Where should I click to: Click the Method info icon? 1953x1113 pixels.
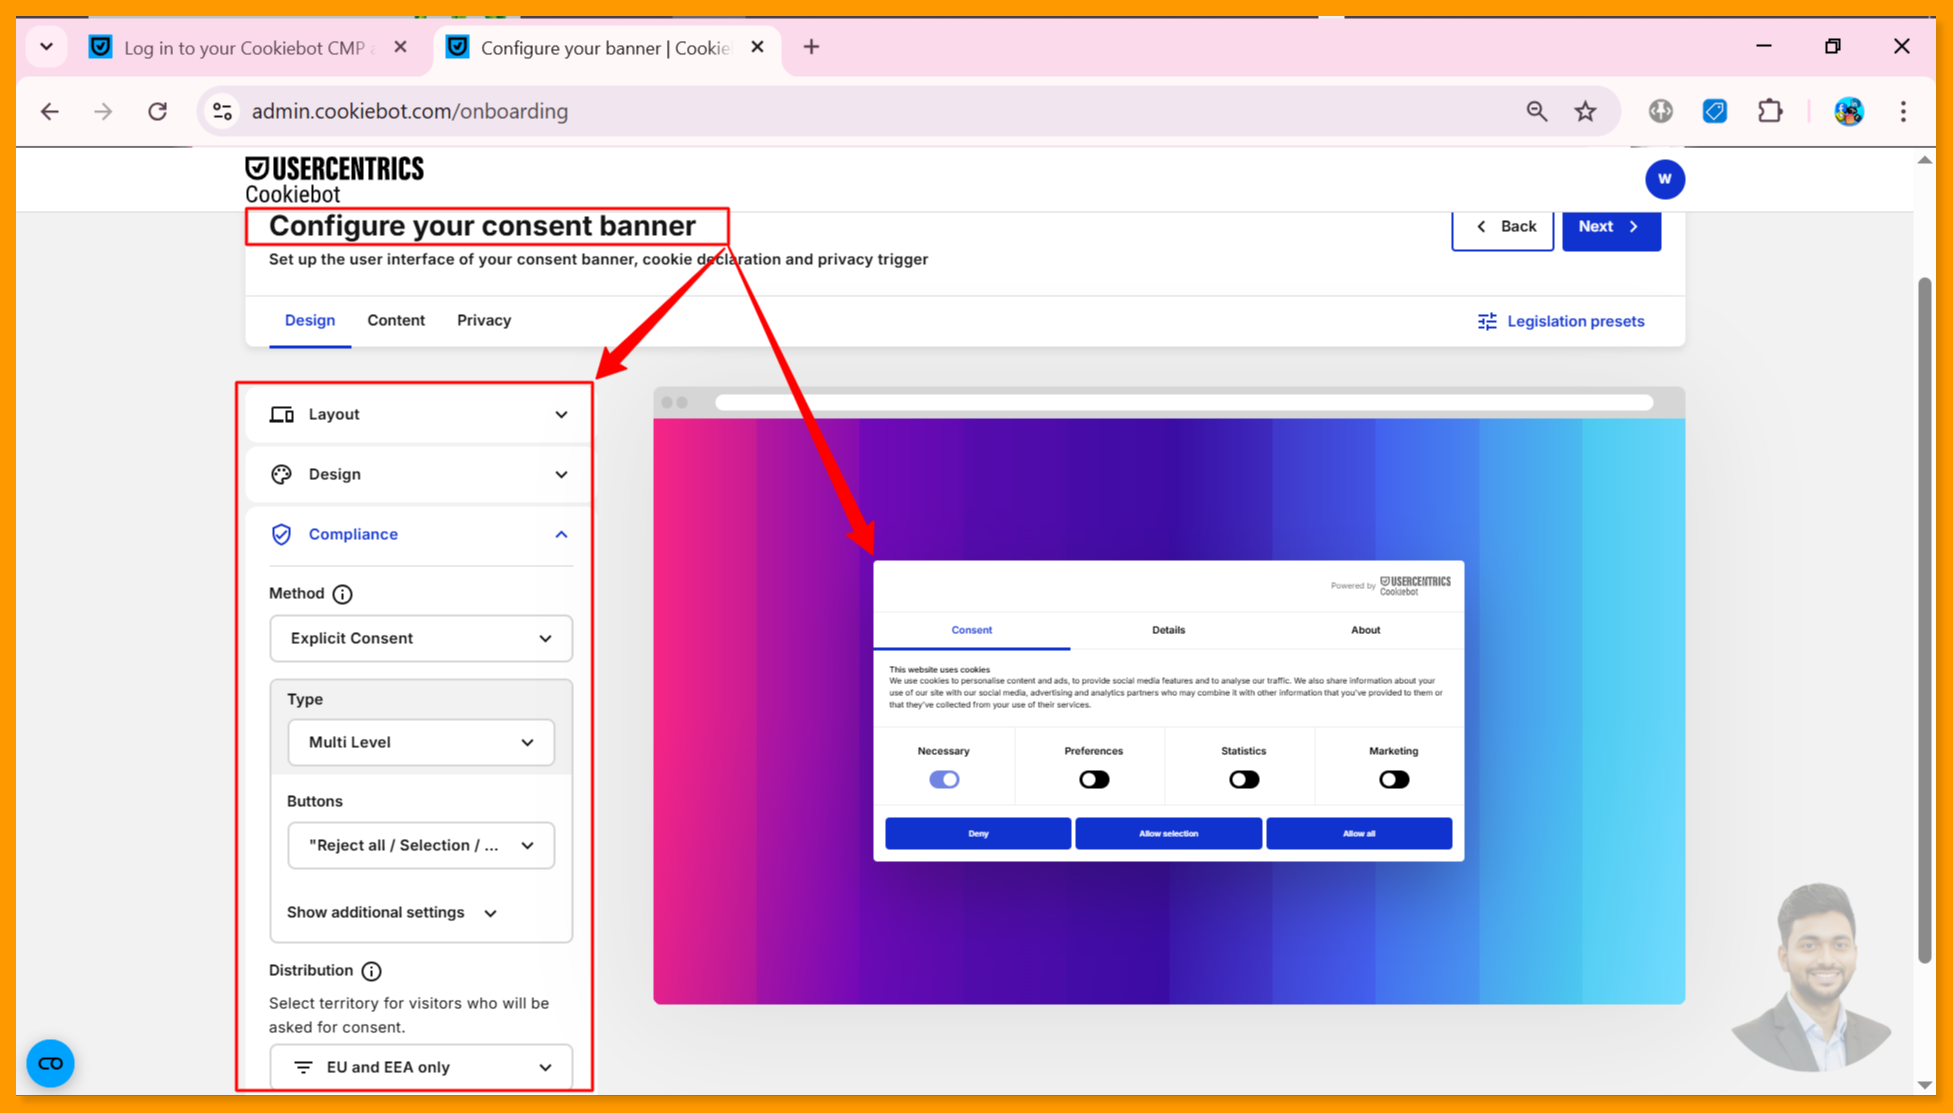point(342,594)
